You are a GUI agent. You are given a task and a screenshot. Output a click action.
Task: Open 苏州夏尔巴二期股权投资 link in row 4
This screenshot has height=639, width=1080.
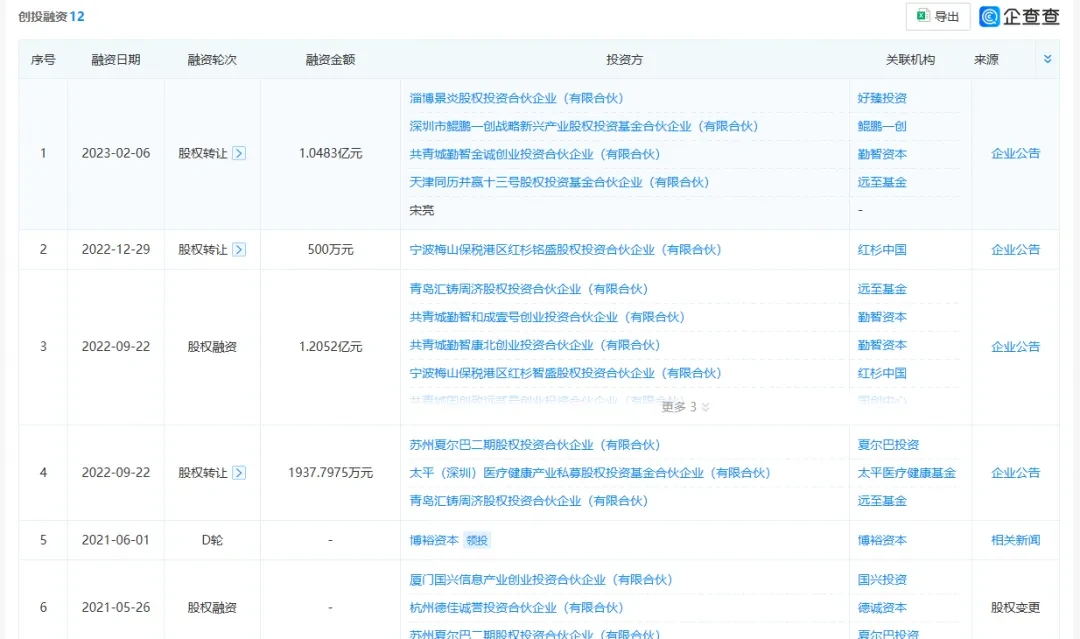(x=534, y=445)
